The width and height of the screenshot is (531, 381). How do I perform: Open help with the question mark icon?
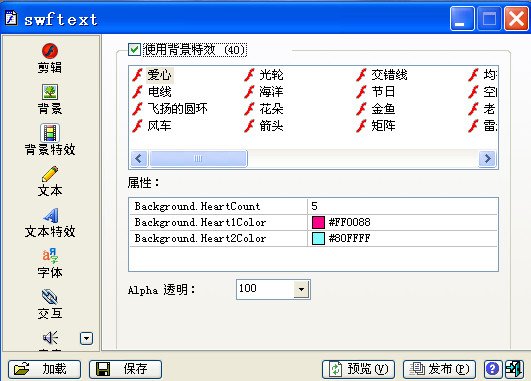tap(492, 369)
